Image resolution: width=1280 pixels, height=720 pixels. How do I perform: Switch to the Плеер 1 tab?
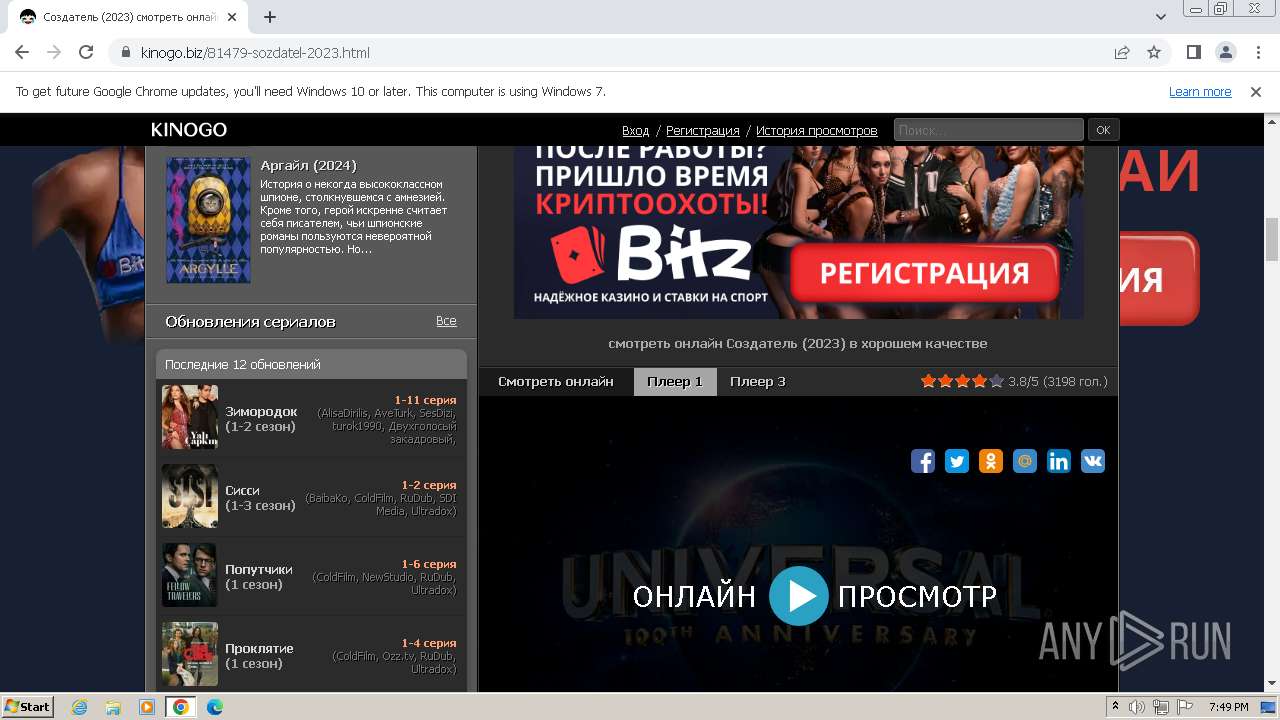click(675, 381)
